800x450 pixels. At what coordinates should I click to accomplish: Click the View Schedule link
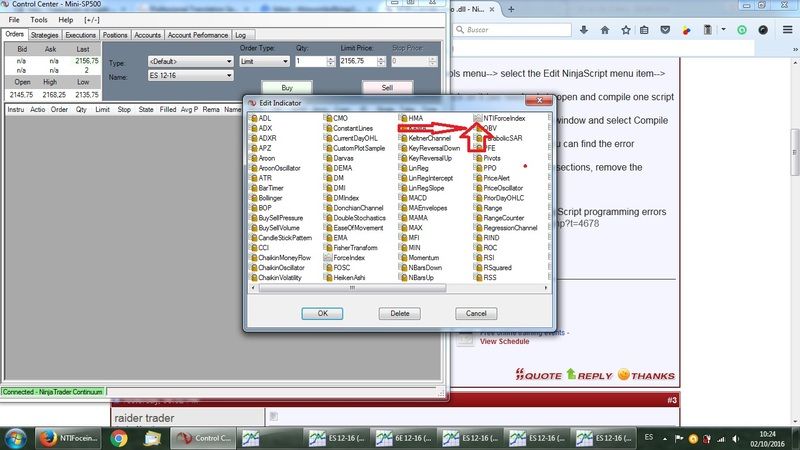coord(504,341)
